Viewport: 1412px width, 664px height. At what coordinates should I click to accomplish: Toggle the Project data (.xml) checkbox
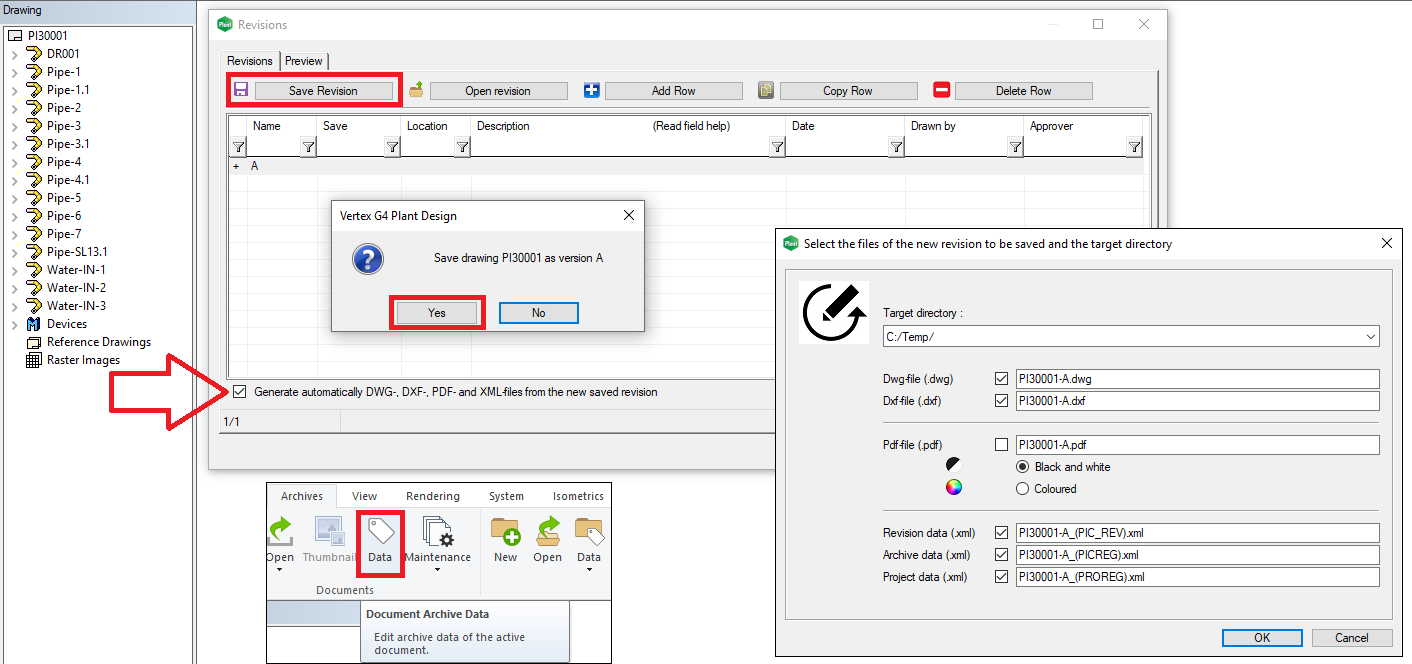[x=1002, y=577]
